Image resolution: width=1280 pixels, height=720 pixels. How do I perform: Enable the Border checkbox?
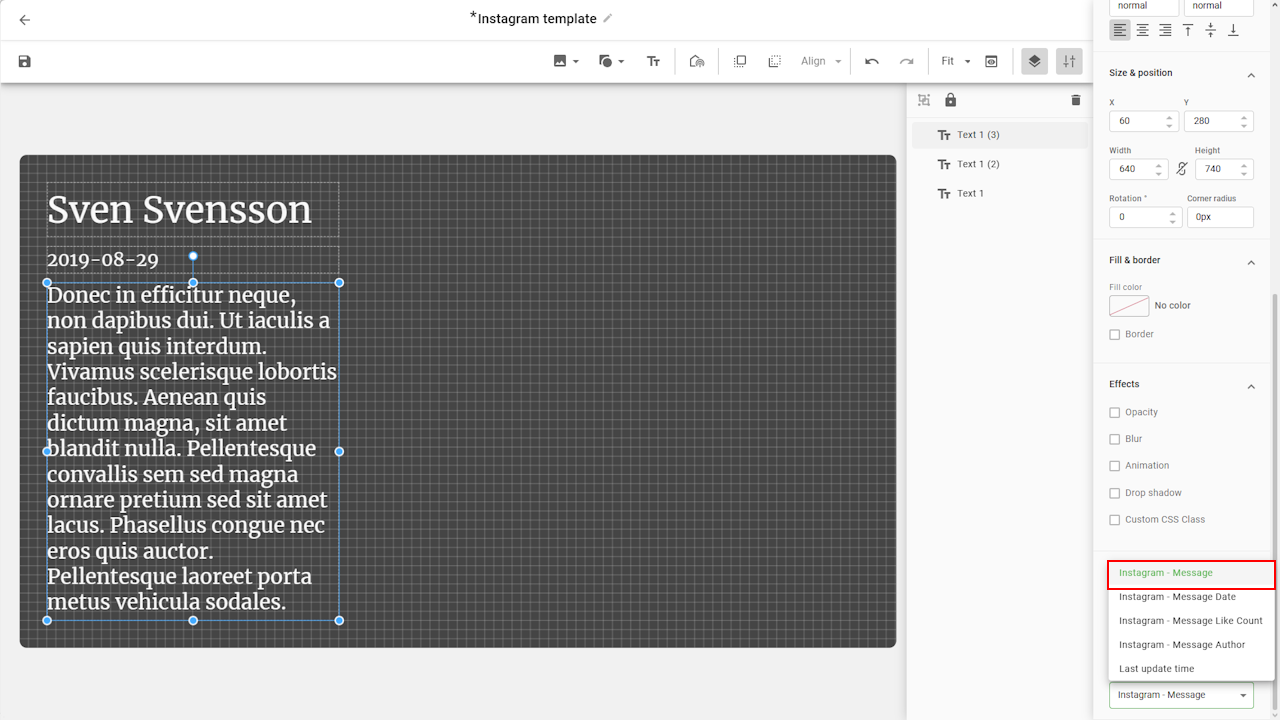[1115, 335]
